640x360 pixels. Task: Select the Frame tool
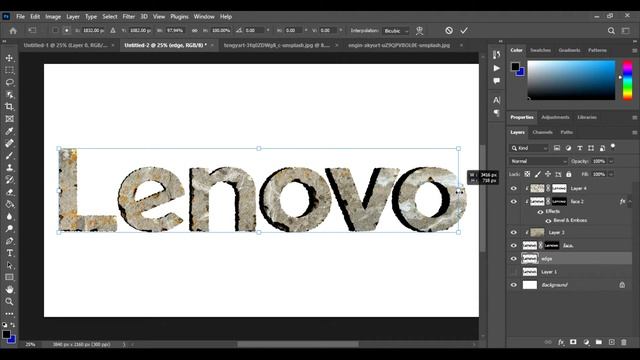(9, 119)
